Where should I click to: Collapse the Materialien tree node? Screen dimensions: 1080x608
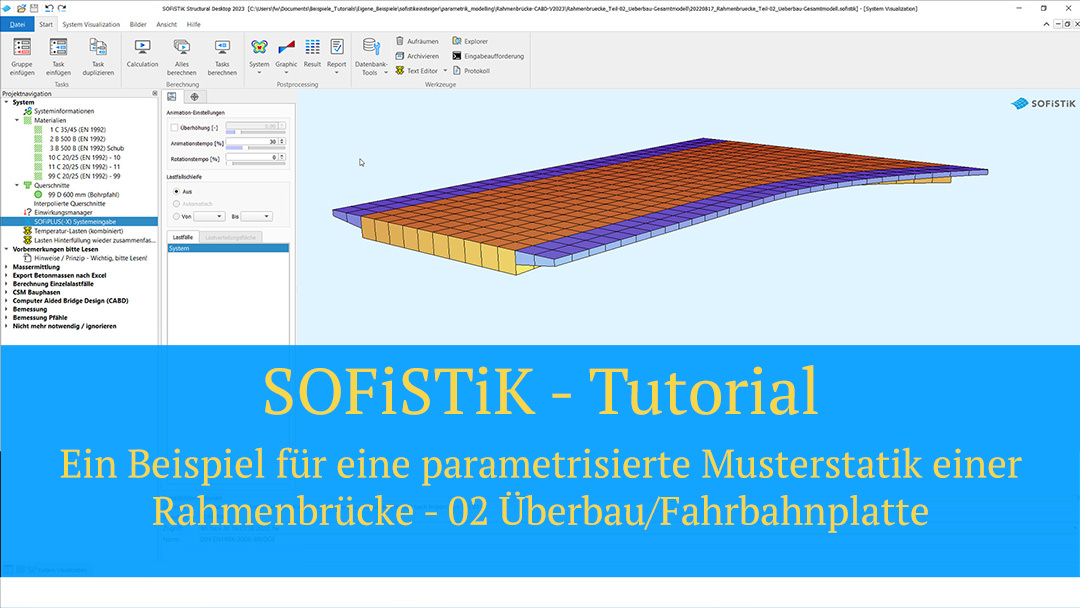pos(16,120)
